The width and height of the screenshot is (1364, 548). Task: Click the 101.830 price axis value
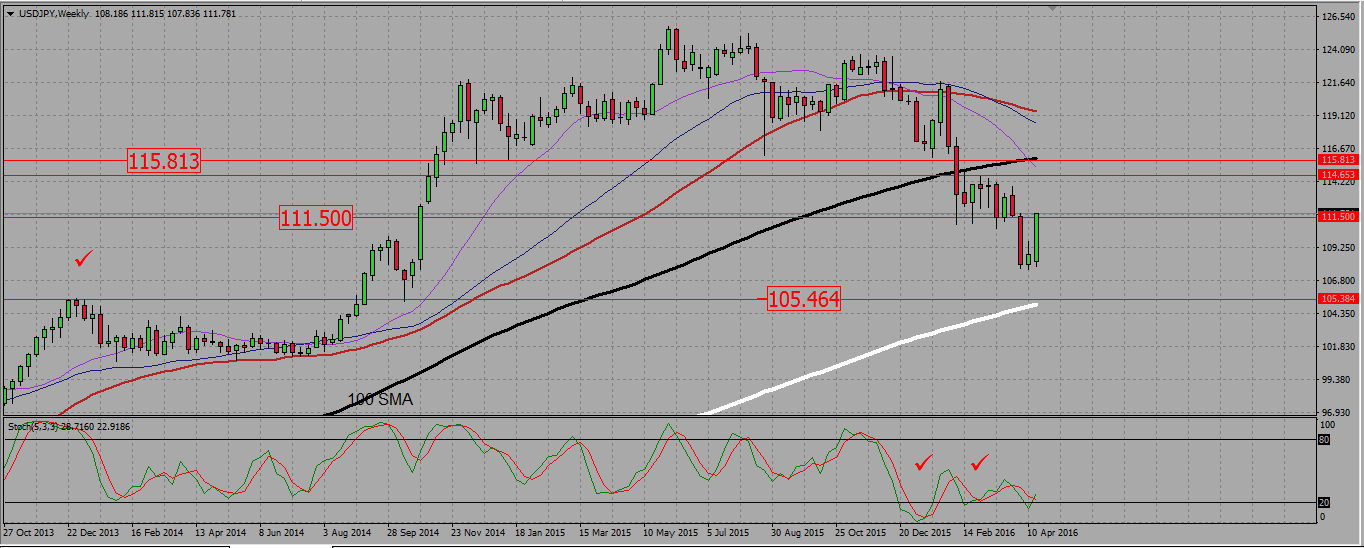1338,347
